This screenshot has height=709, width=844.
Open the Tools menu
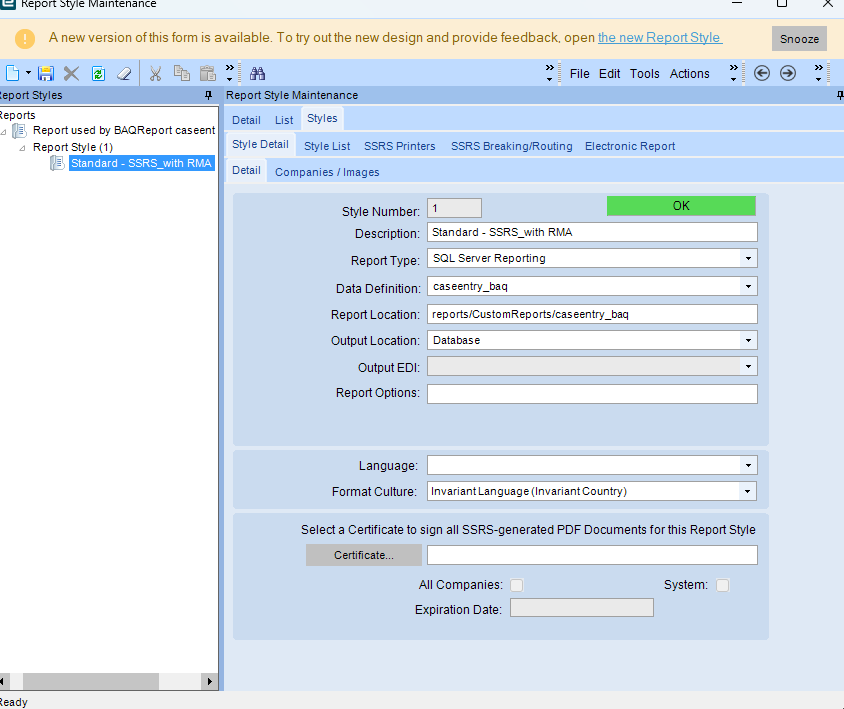pos(645,74)
